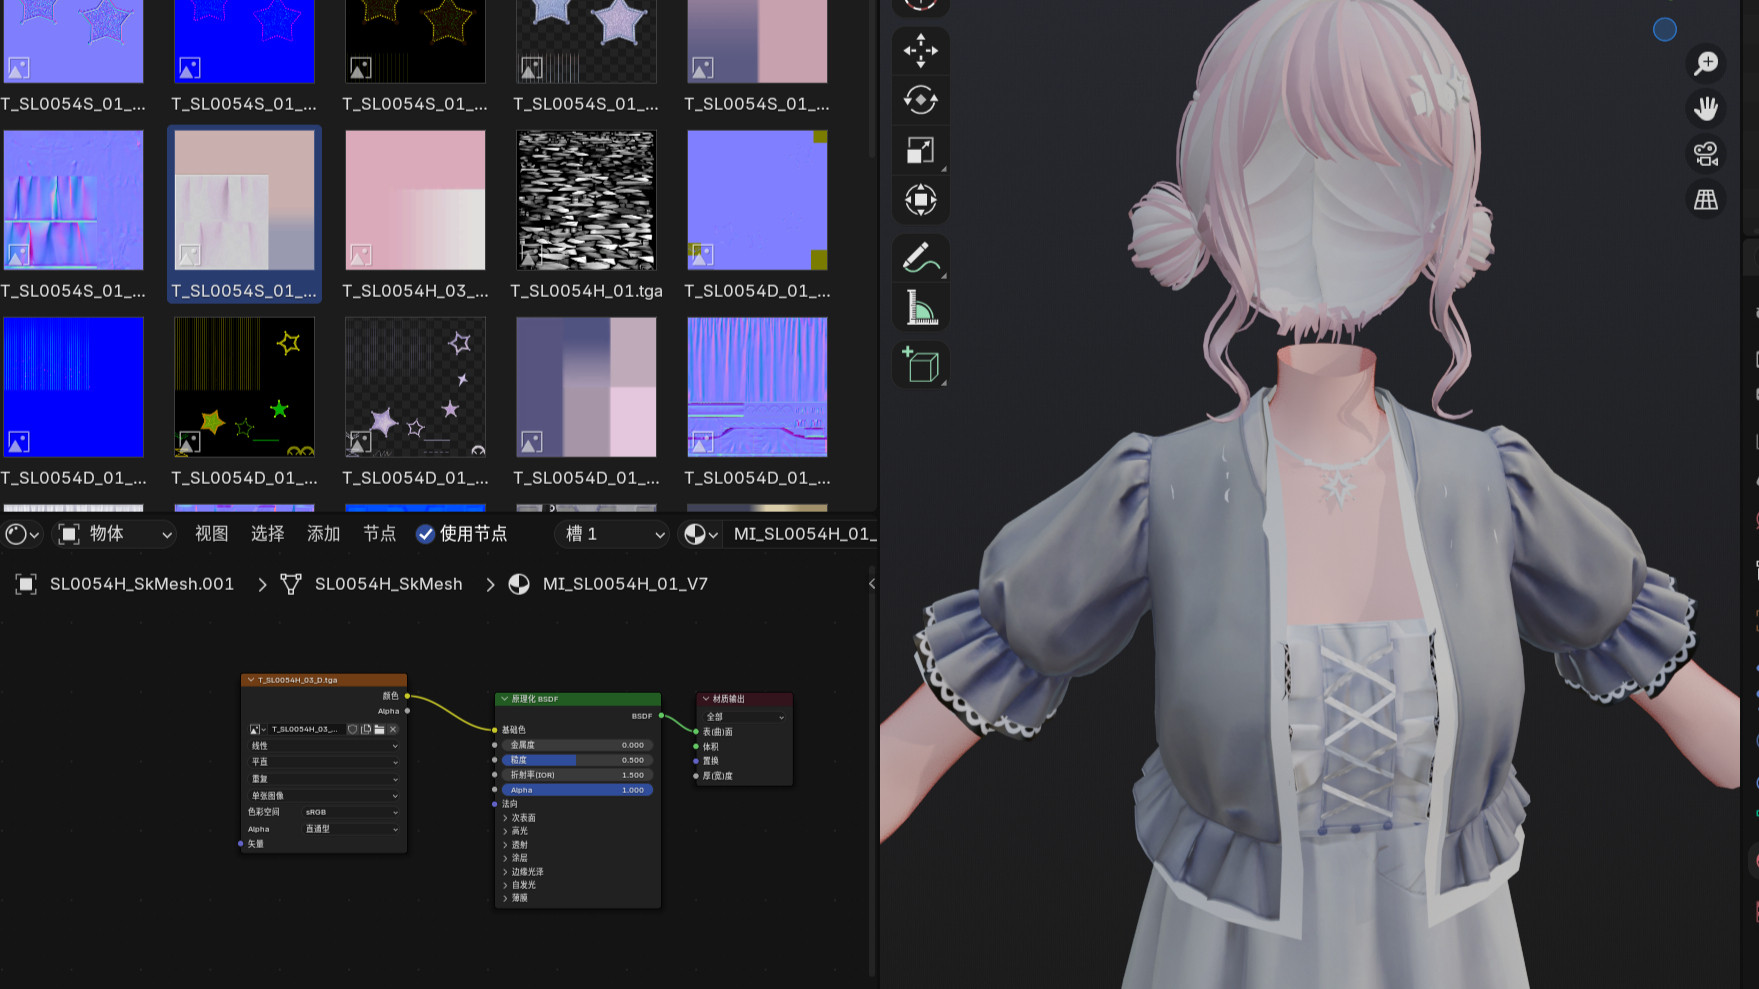Open the 视图 menu in node editor
The image size is (1759, 989).
[211, 534]
